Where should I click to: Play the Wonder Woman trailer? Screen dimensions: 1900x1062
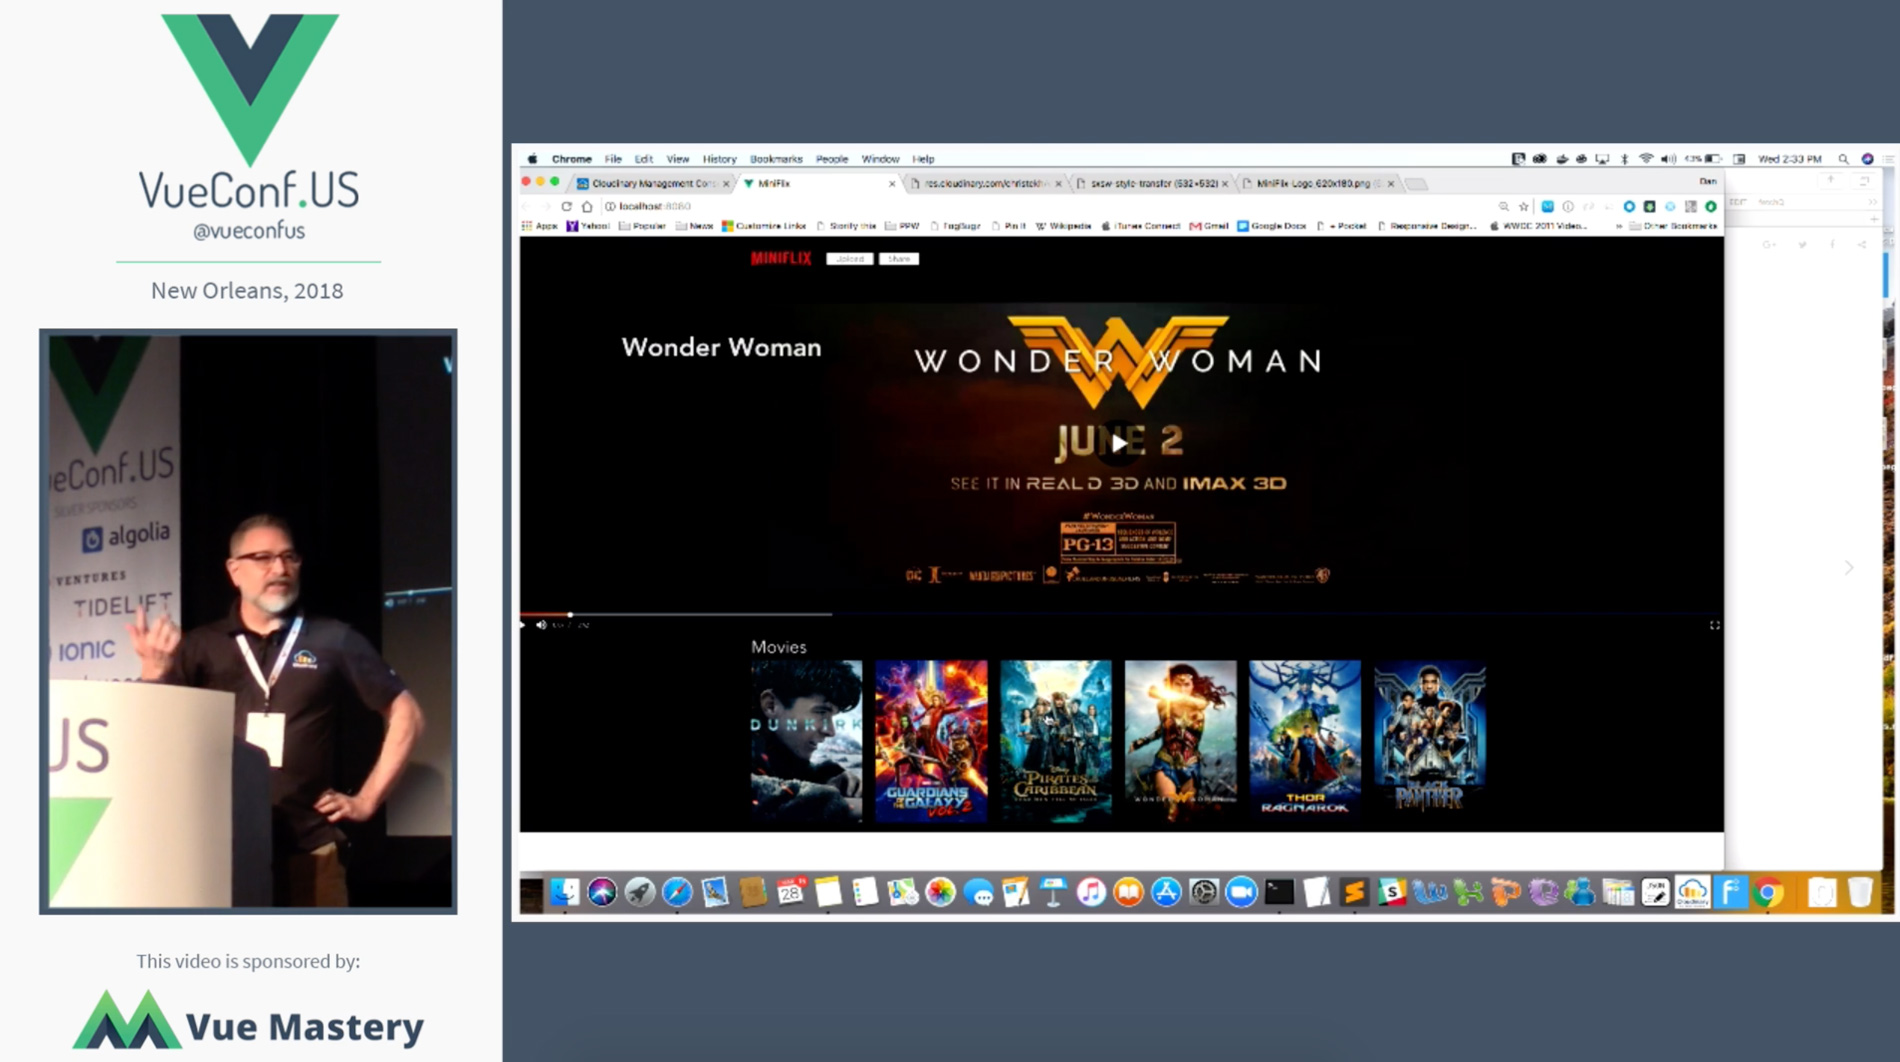pos(1118,443)
